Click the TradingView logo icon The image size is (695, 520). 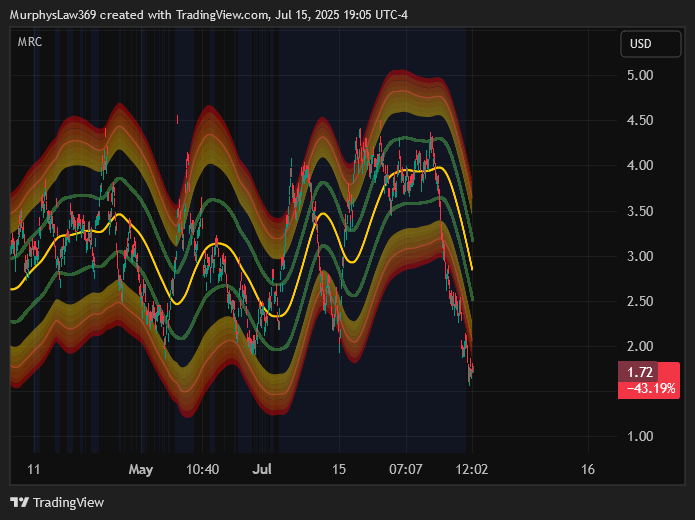(20, 502)
